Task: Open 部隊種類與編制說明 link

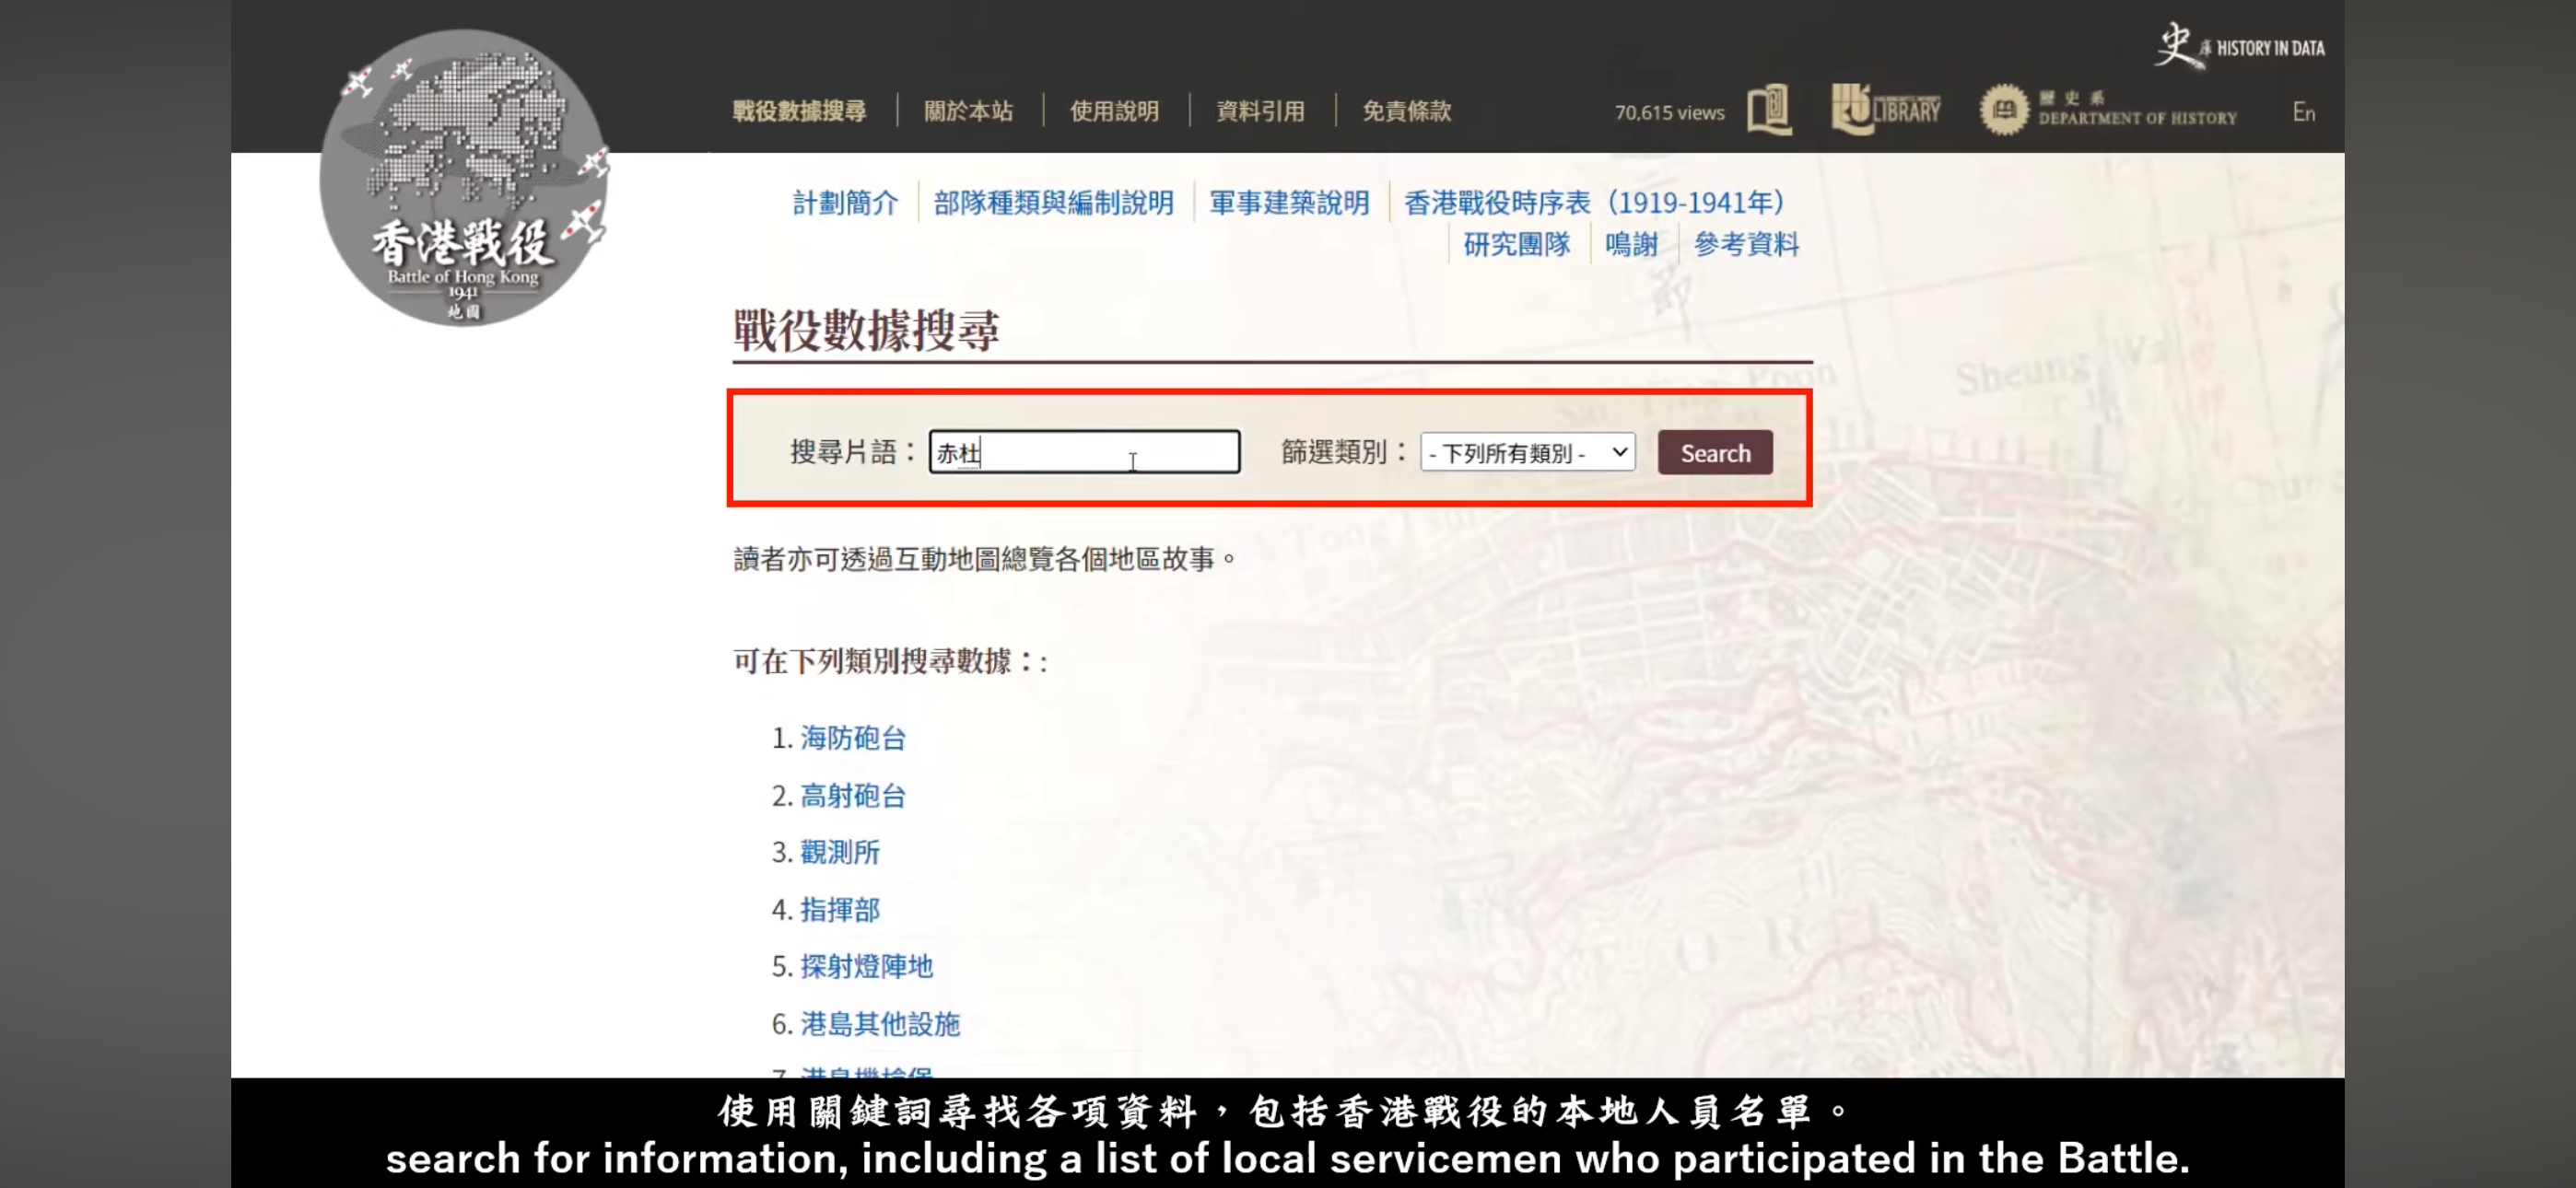Action: [1053, 203]
